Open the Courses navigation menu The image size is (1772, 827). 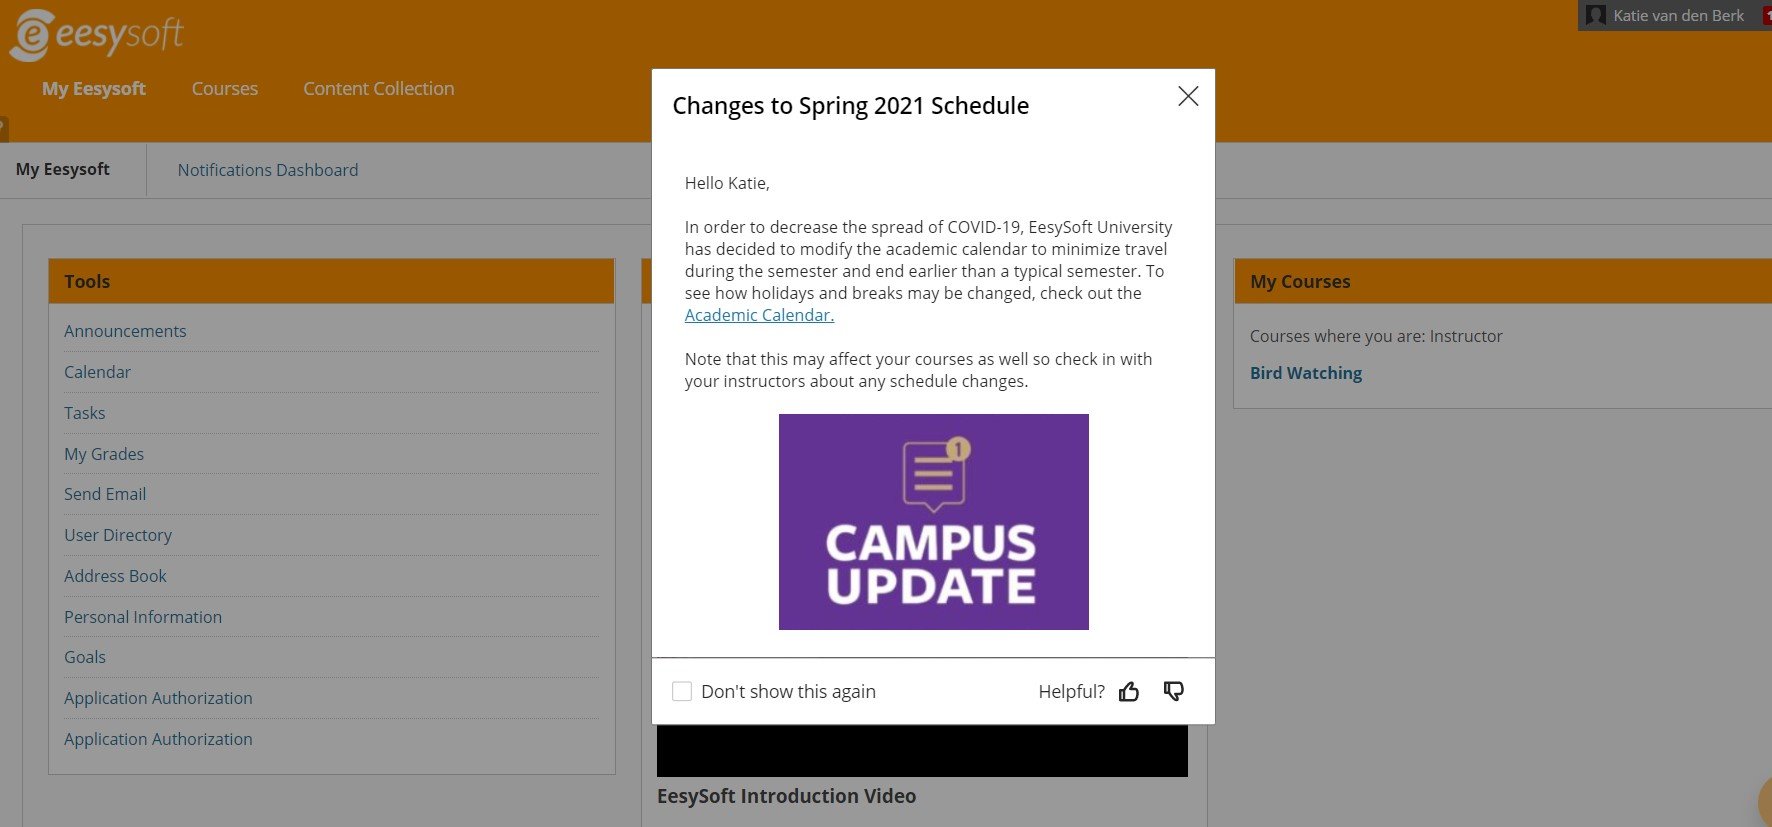click(224, 88)
